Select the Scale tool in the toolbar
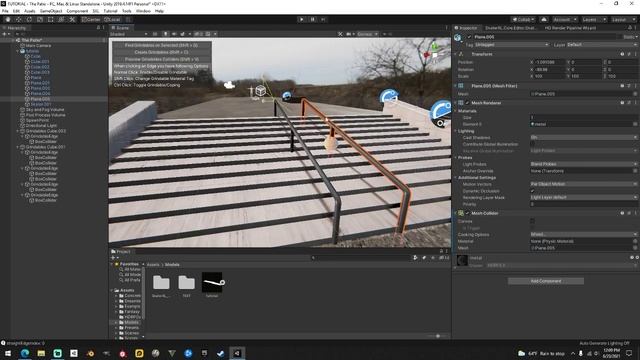The height and width of the screenshot is (360, 640). pyautogui.click(x=40, y=19)
